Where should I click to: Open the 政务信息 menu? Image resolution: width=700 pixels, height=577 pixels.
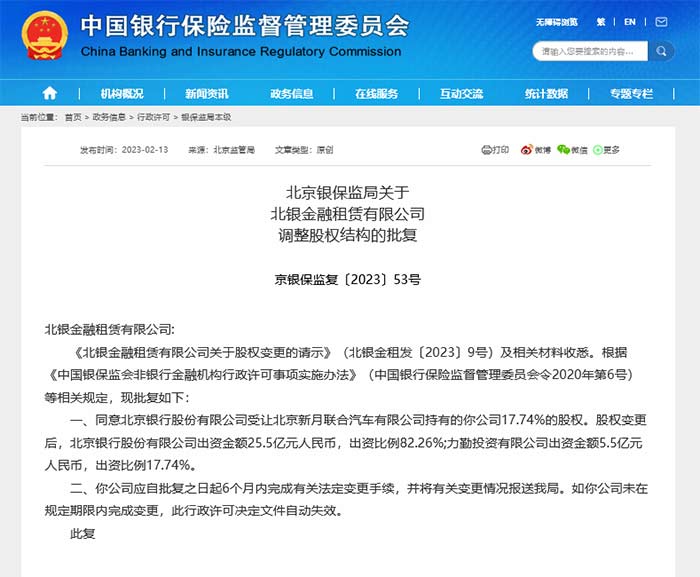(292, 93)
